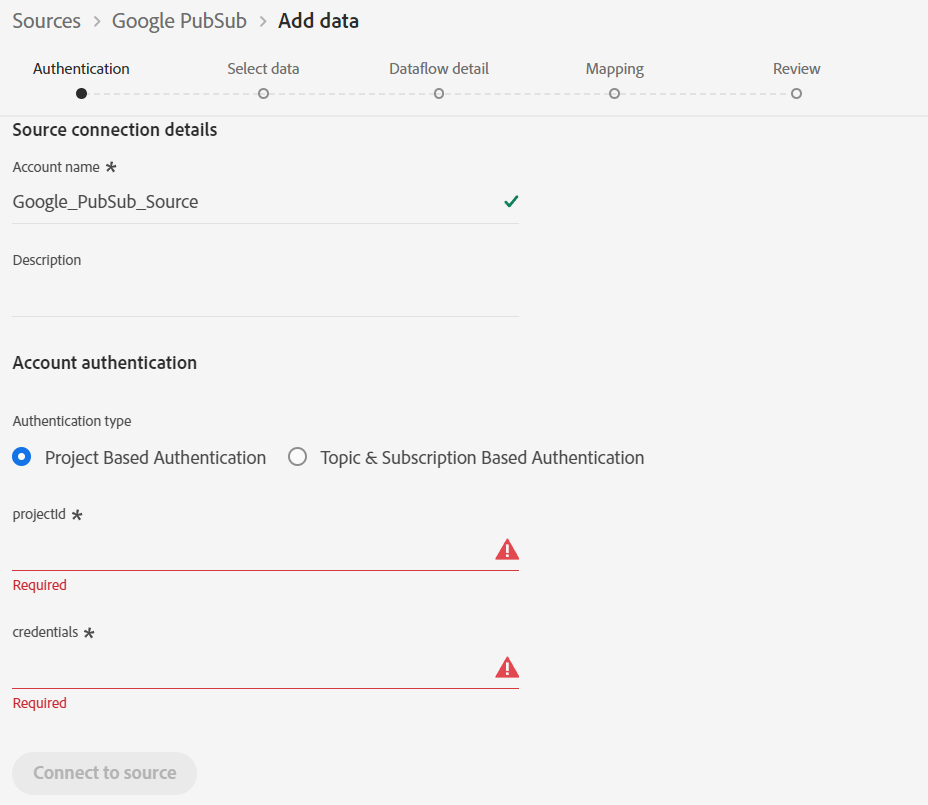Image resolution: width=928 pixels, height=805 pixels.
Task: Click the warning icon on projectId field
Action: pos(507,548)
